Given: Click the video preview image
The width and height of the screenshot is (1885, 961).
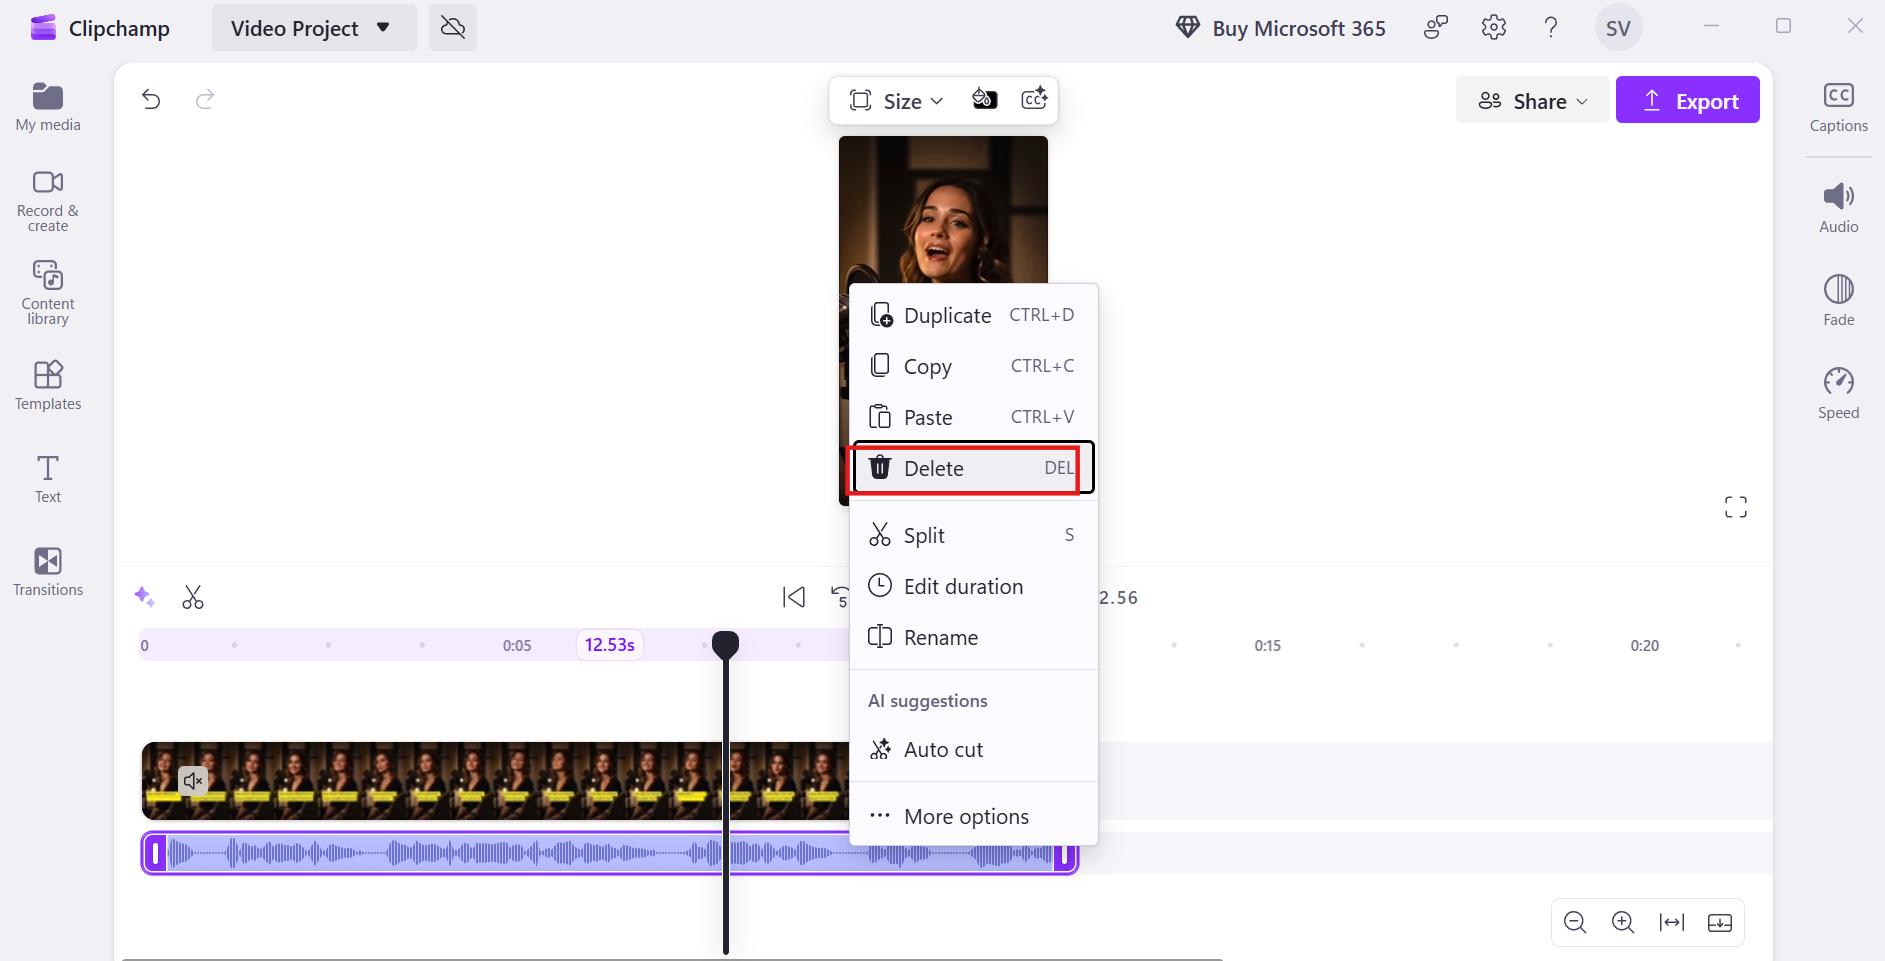Looking at the screenshot, I should coord(943,210).
